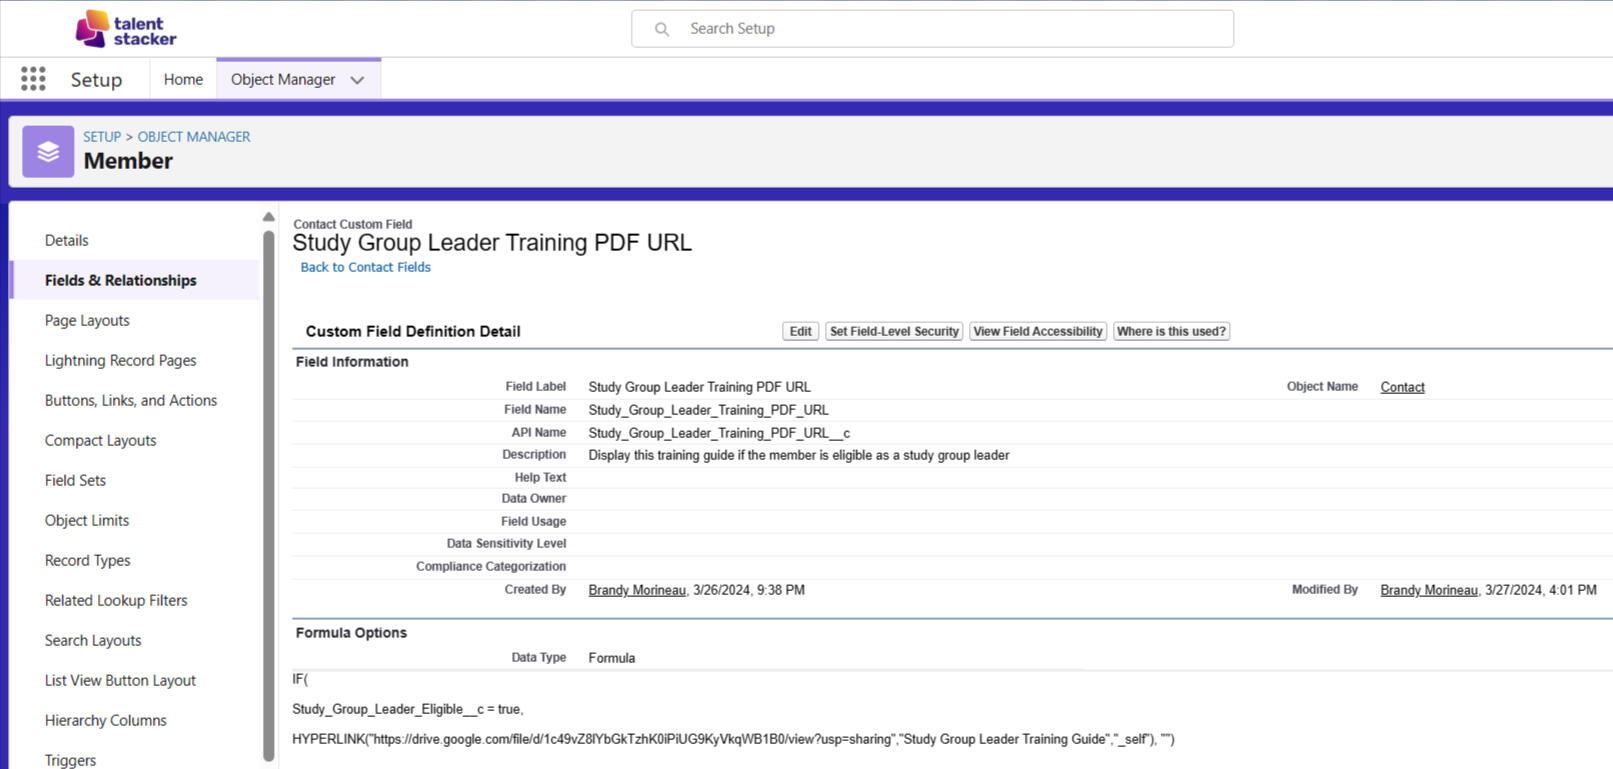Open the App Launcher grid icon
Image resolution: width=1613 pixels, height=769 pixels.
(x=33, y=79)
